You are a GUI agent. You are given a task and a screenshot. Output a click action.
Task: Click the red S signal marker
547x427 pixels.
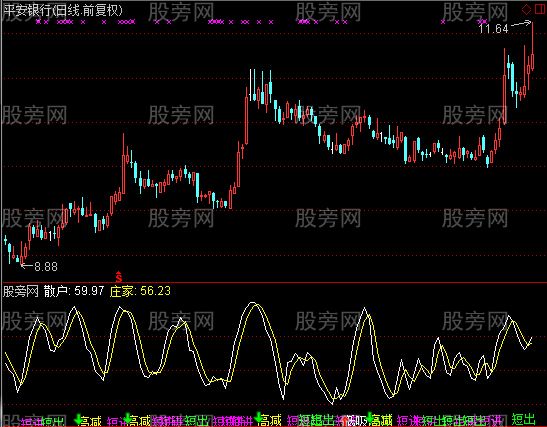119,277
